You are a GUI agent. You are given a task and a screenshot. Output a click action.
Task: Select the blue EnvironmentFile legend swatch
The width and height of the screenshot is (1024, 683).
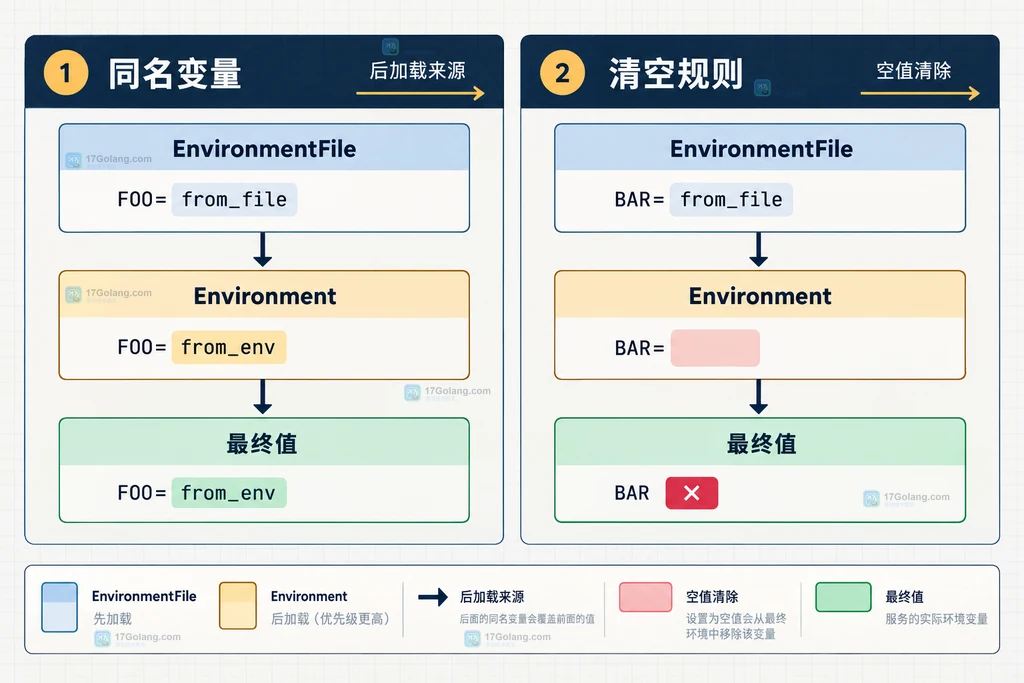59,607
